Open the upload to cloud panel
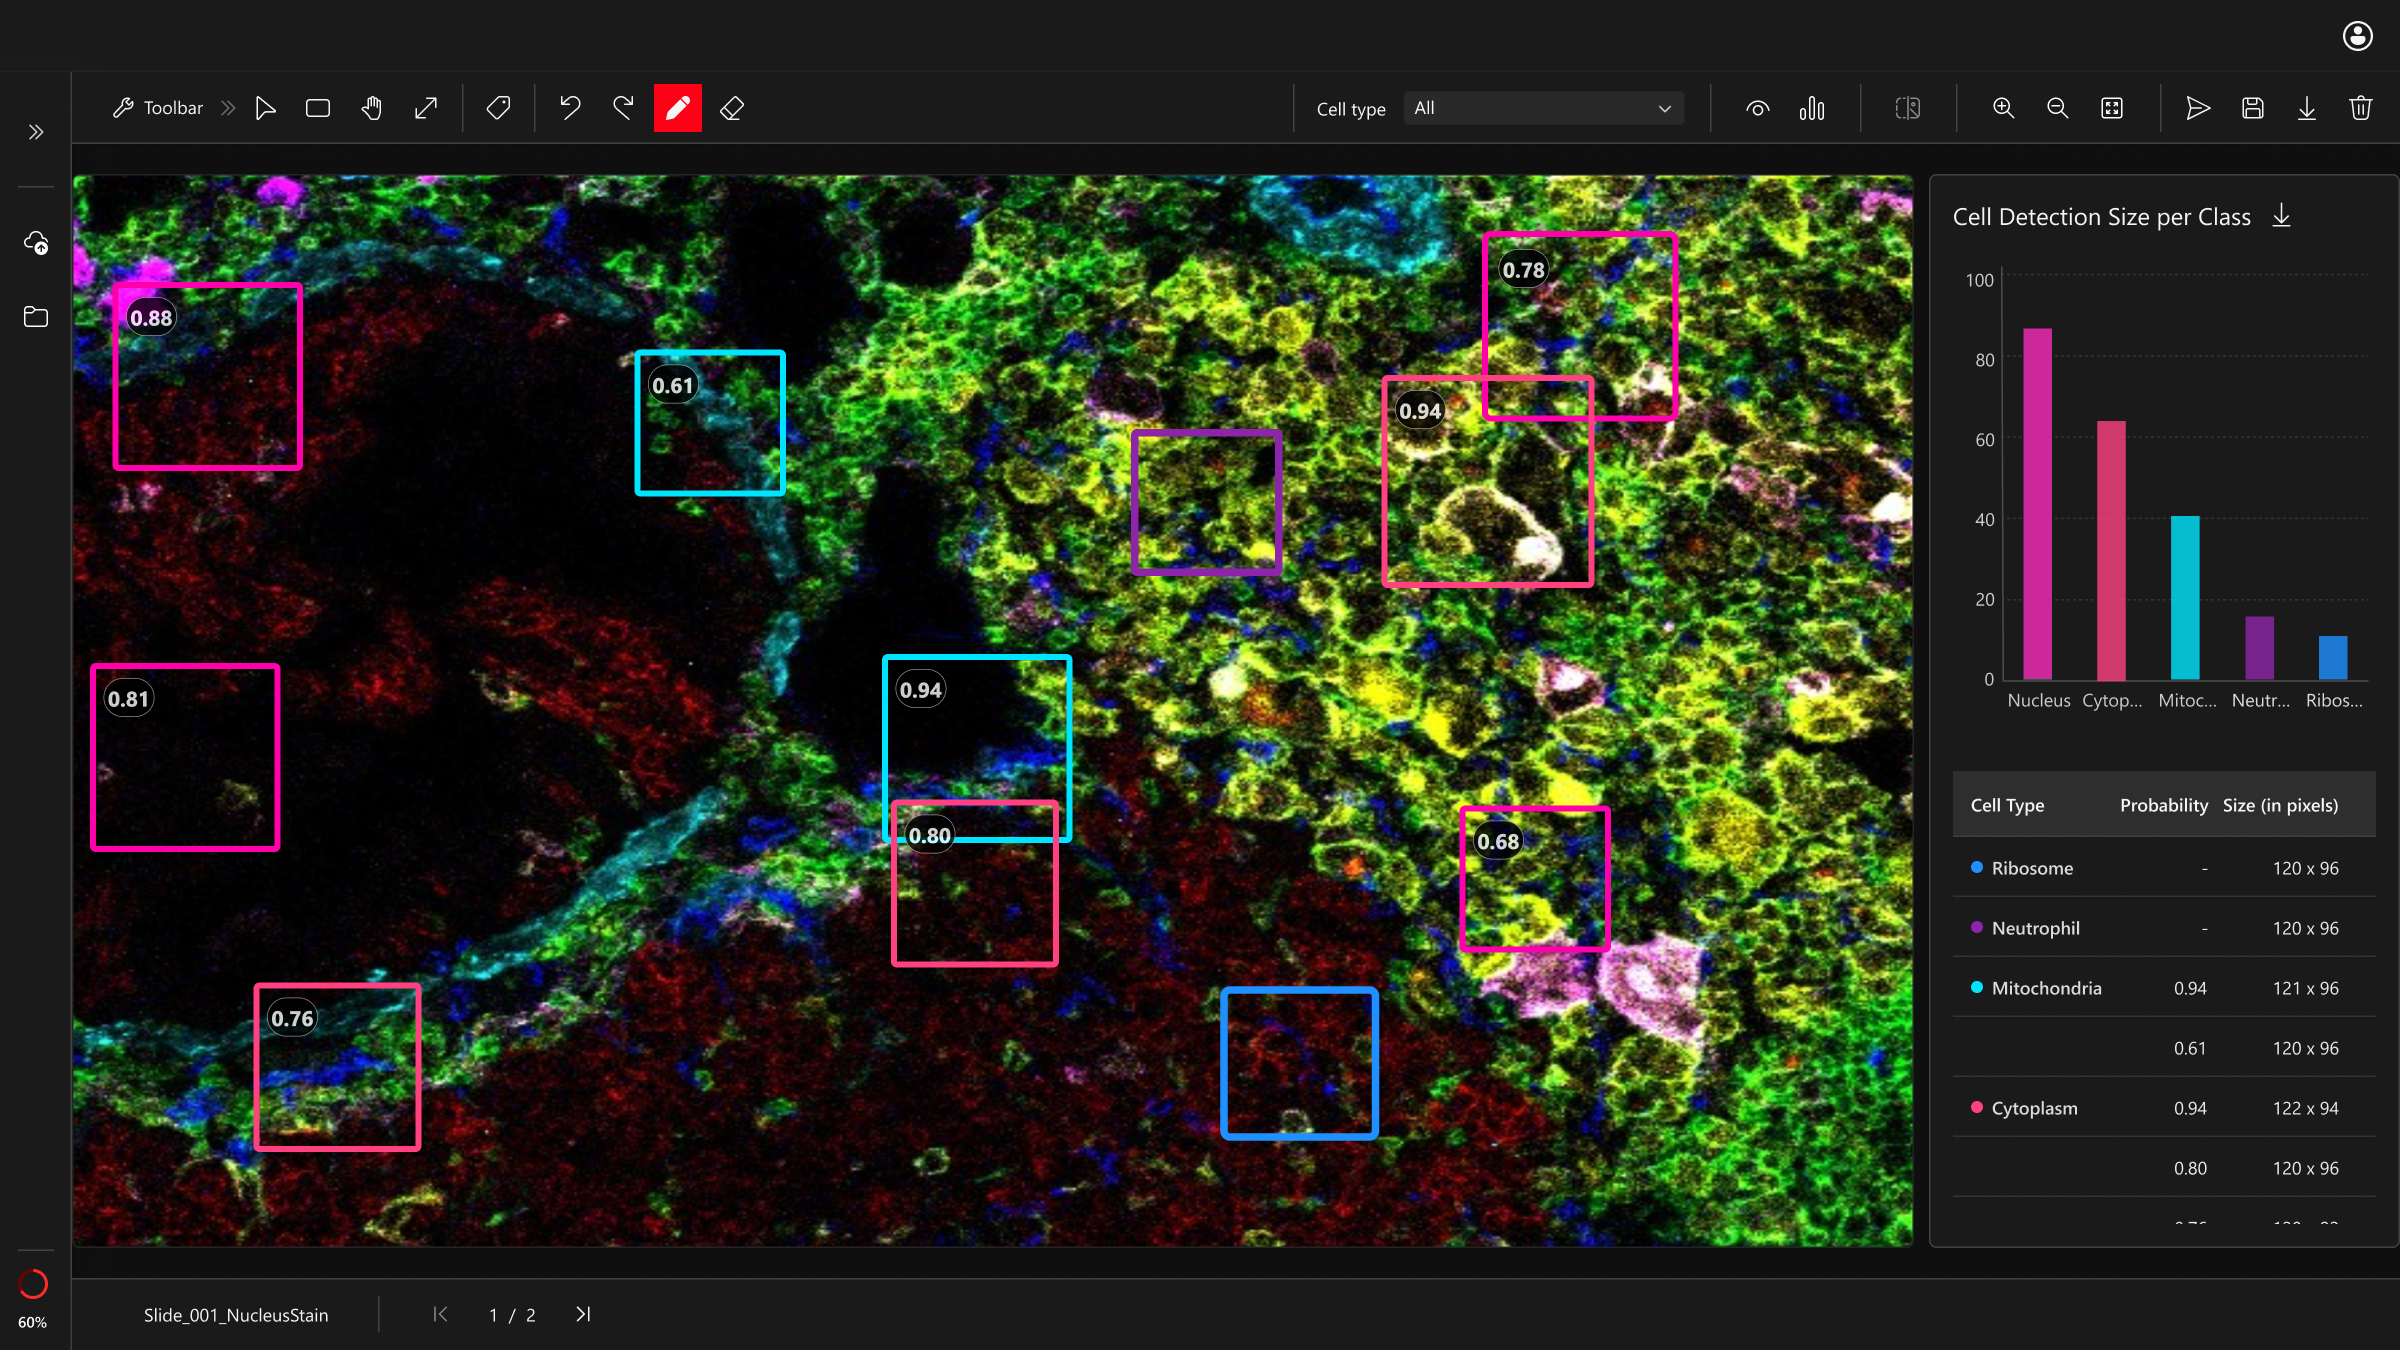The width and height of the screenshot is (2400, 1350). pyautogui.click(x=35, y=243)
